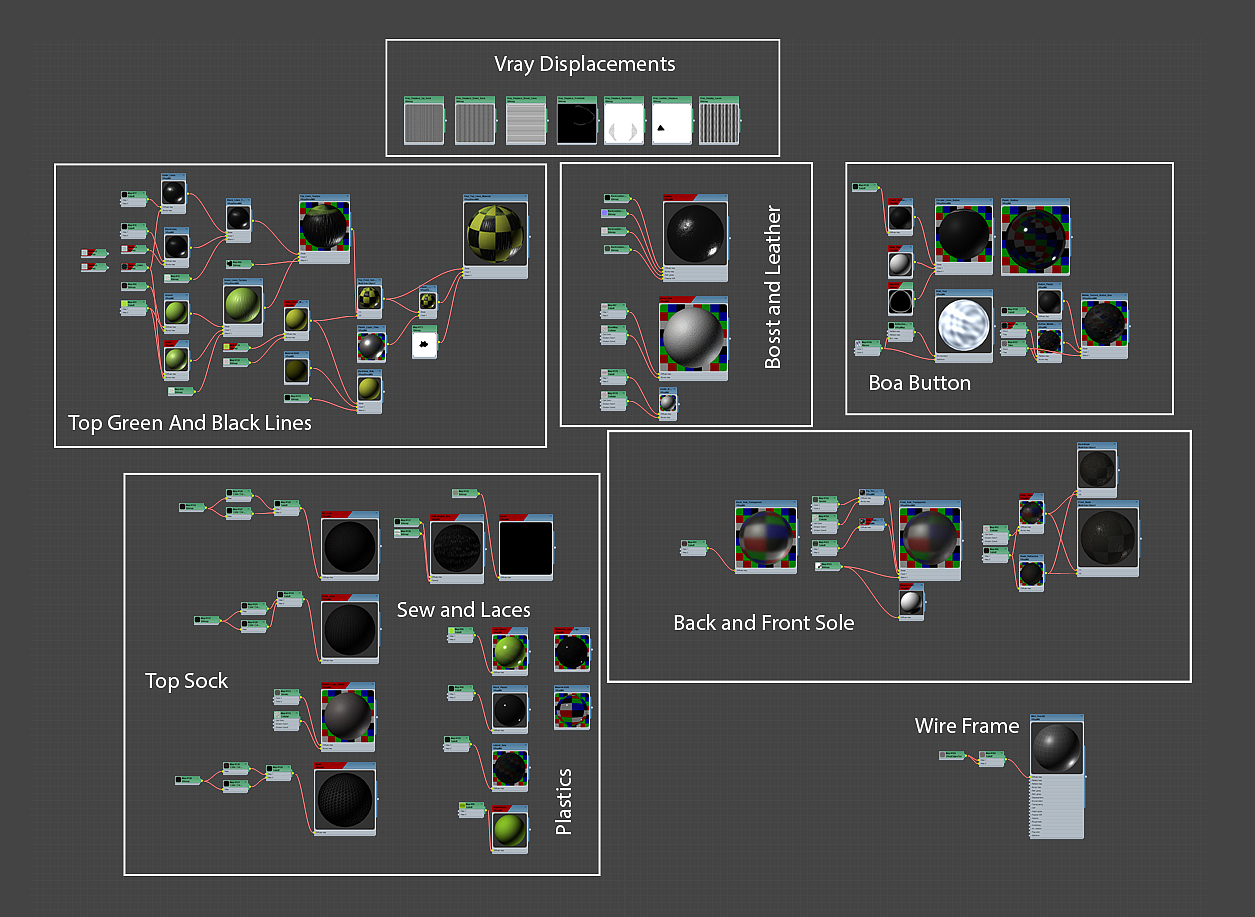Select the small white sphere node in Boa Button

(900, 262)
